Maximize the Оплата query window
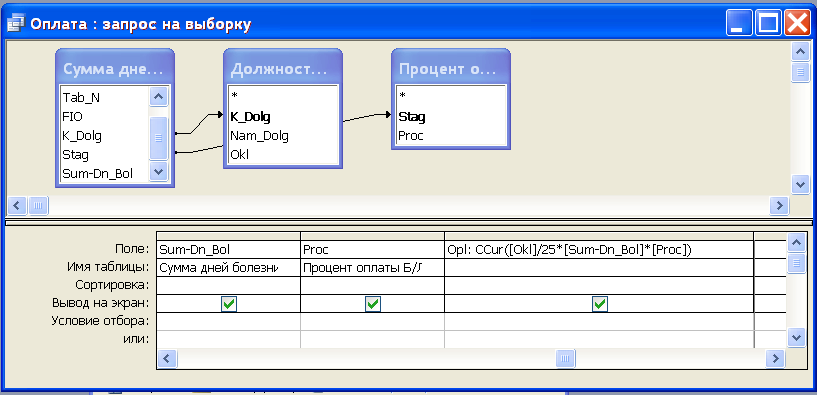The width and height of the screenshot is (817, 395). tap(769, 24)
